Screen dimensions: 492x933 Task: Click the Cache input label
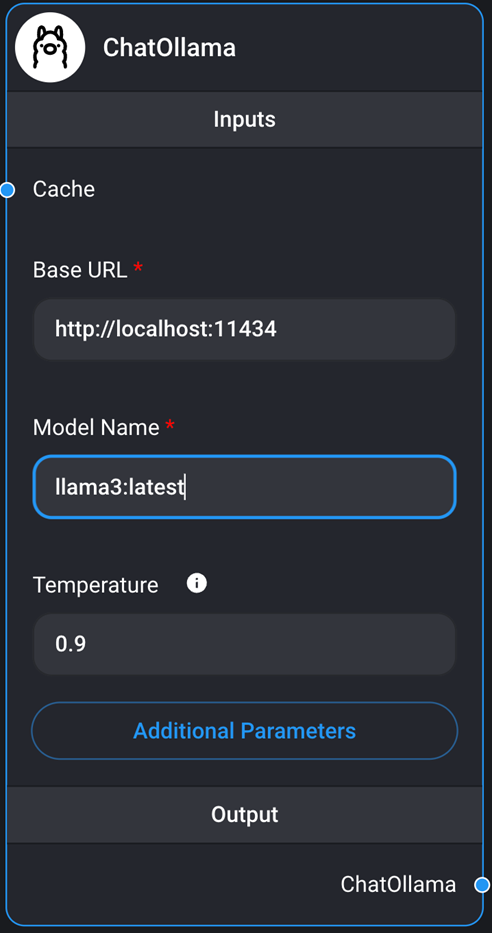click(64, 189)
